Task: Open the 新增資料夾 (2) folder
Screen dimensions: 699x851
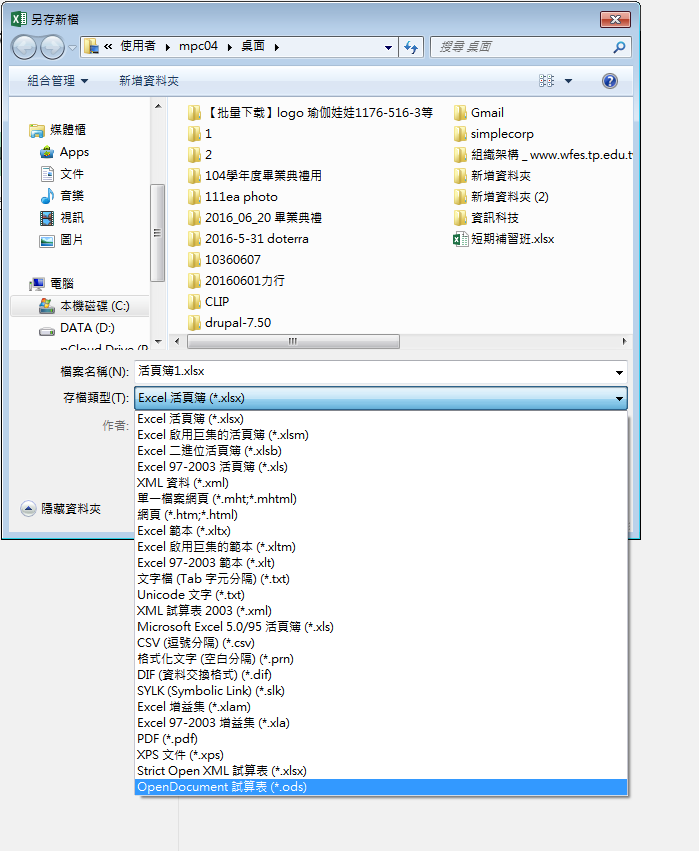Action: pyautogui.click(x=501, y=196)
